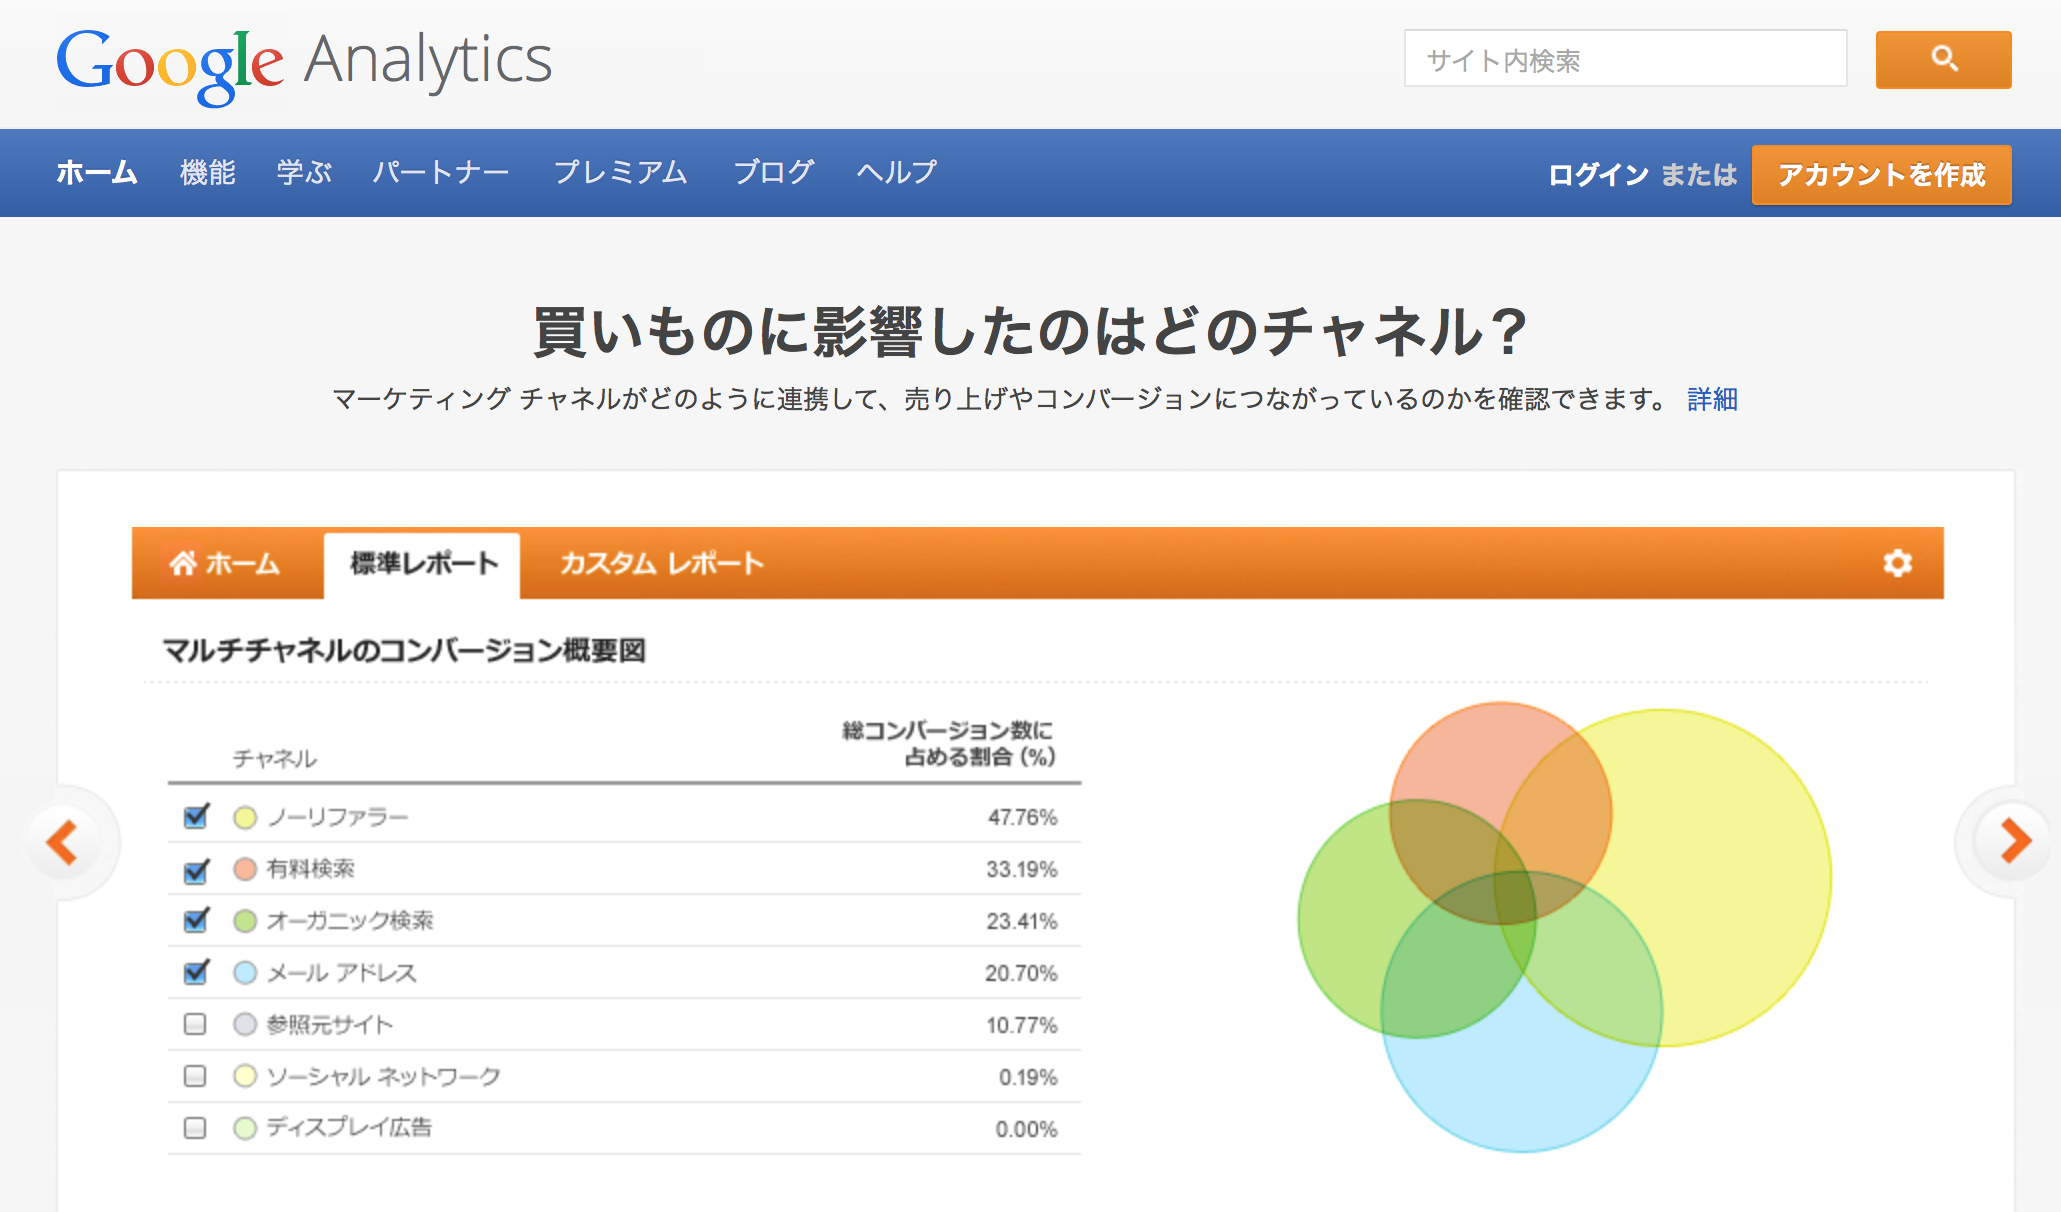The image size is (2061, 1212).
Task: Open the ブログ navigation item
Action: 774,172
